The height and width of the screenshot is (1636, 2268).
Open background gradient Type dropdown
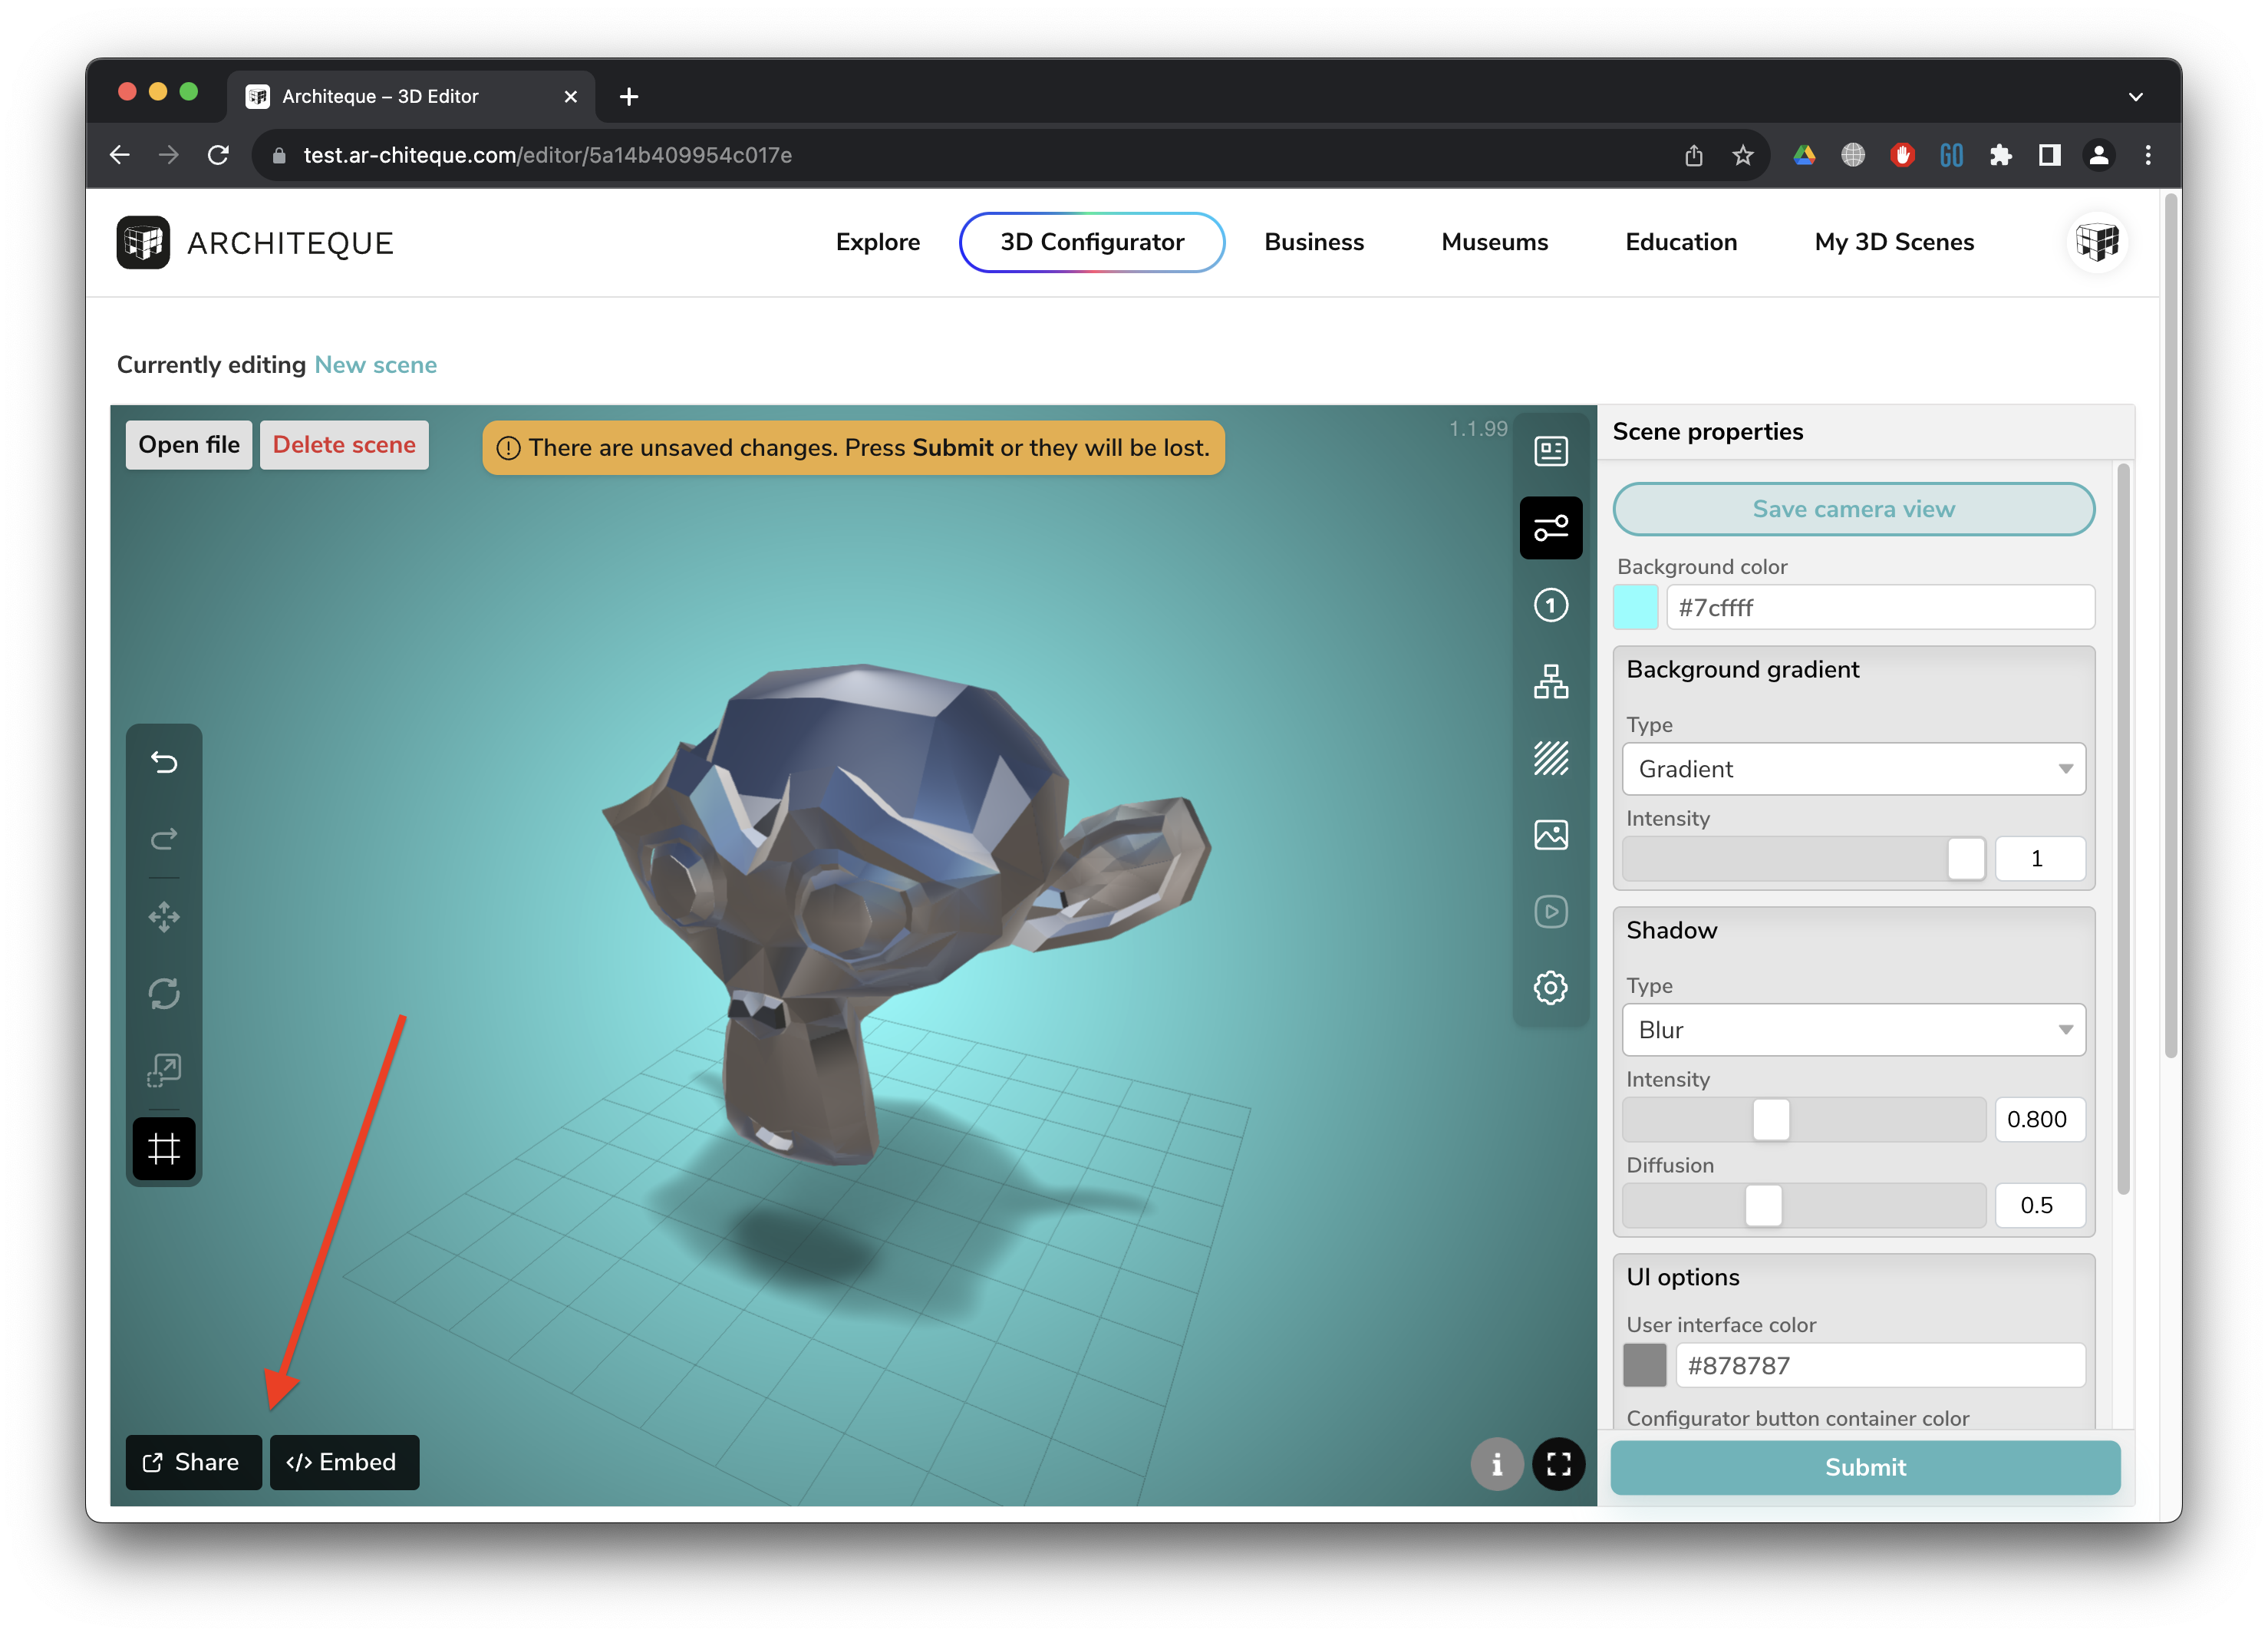[1853, 769]
